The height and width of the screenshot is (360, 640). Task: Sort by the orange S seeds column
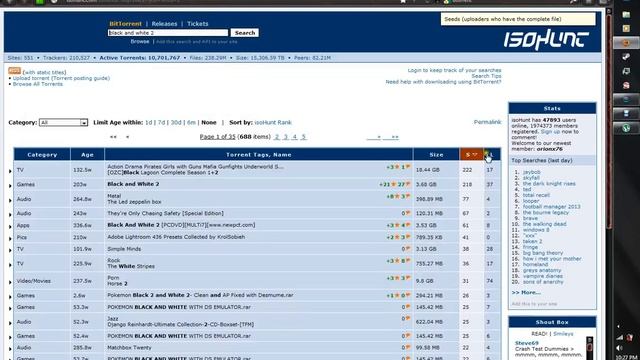471,155
